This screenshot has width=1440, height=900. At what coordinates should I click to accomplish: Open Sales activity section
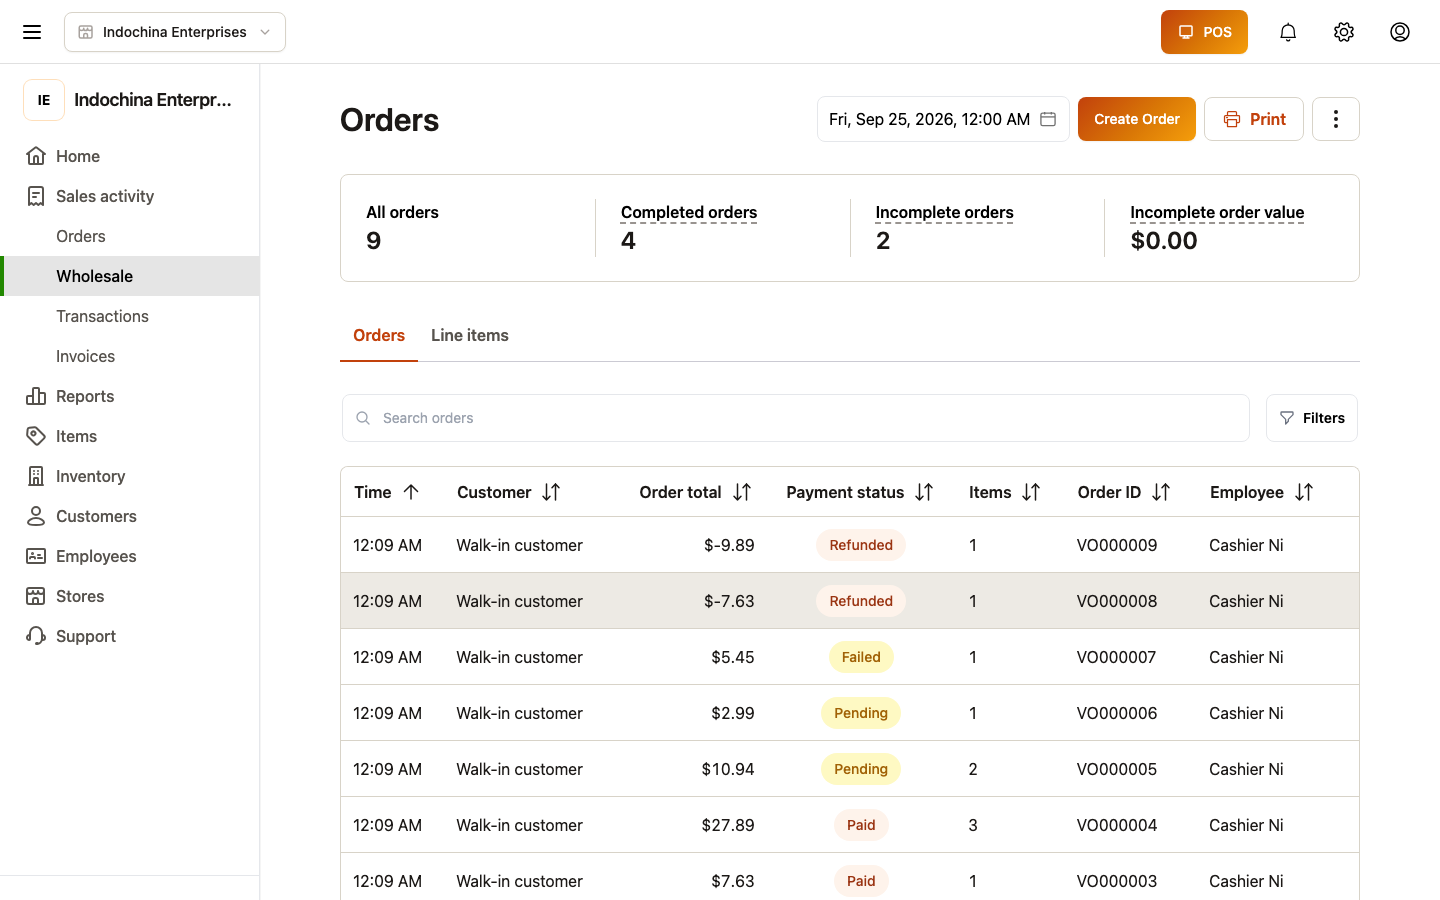tap(130, 196)
